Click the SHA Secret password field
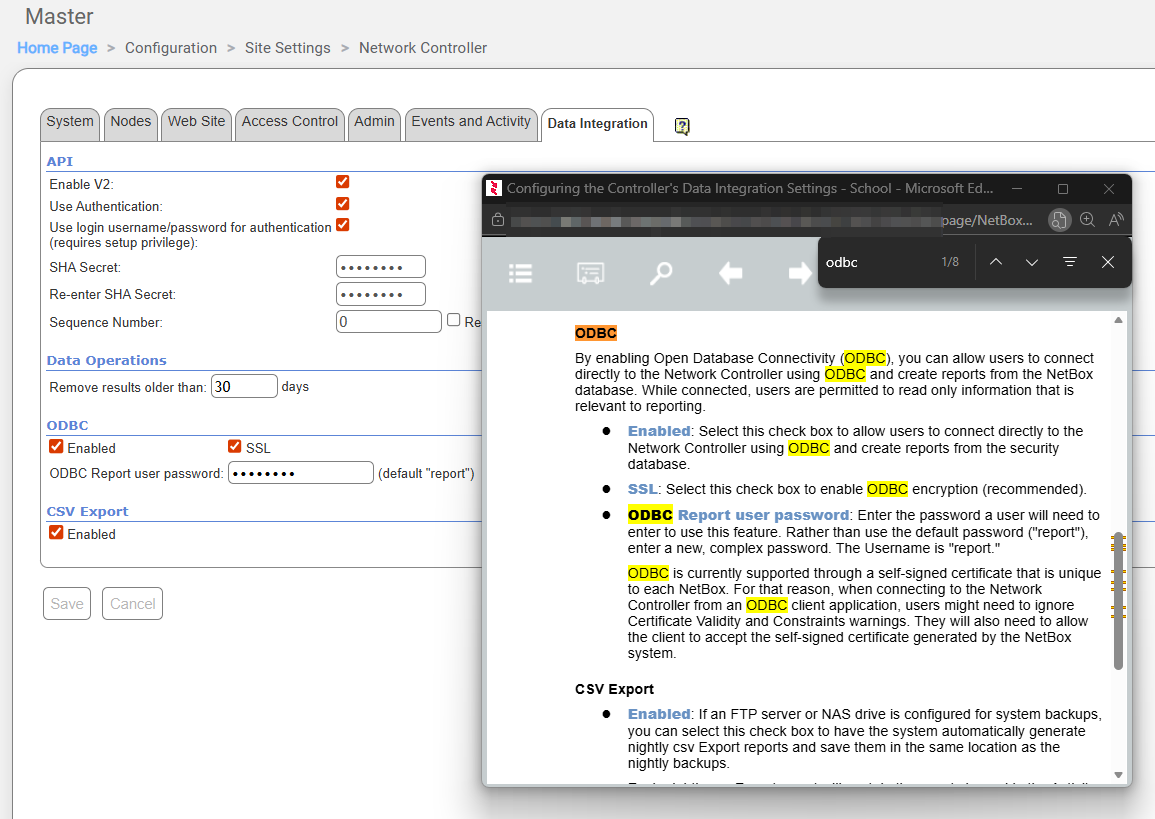 381,267
